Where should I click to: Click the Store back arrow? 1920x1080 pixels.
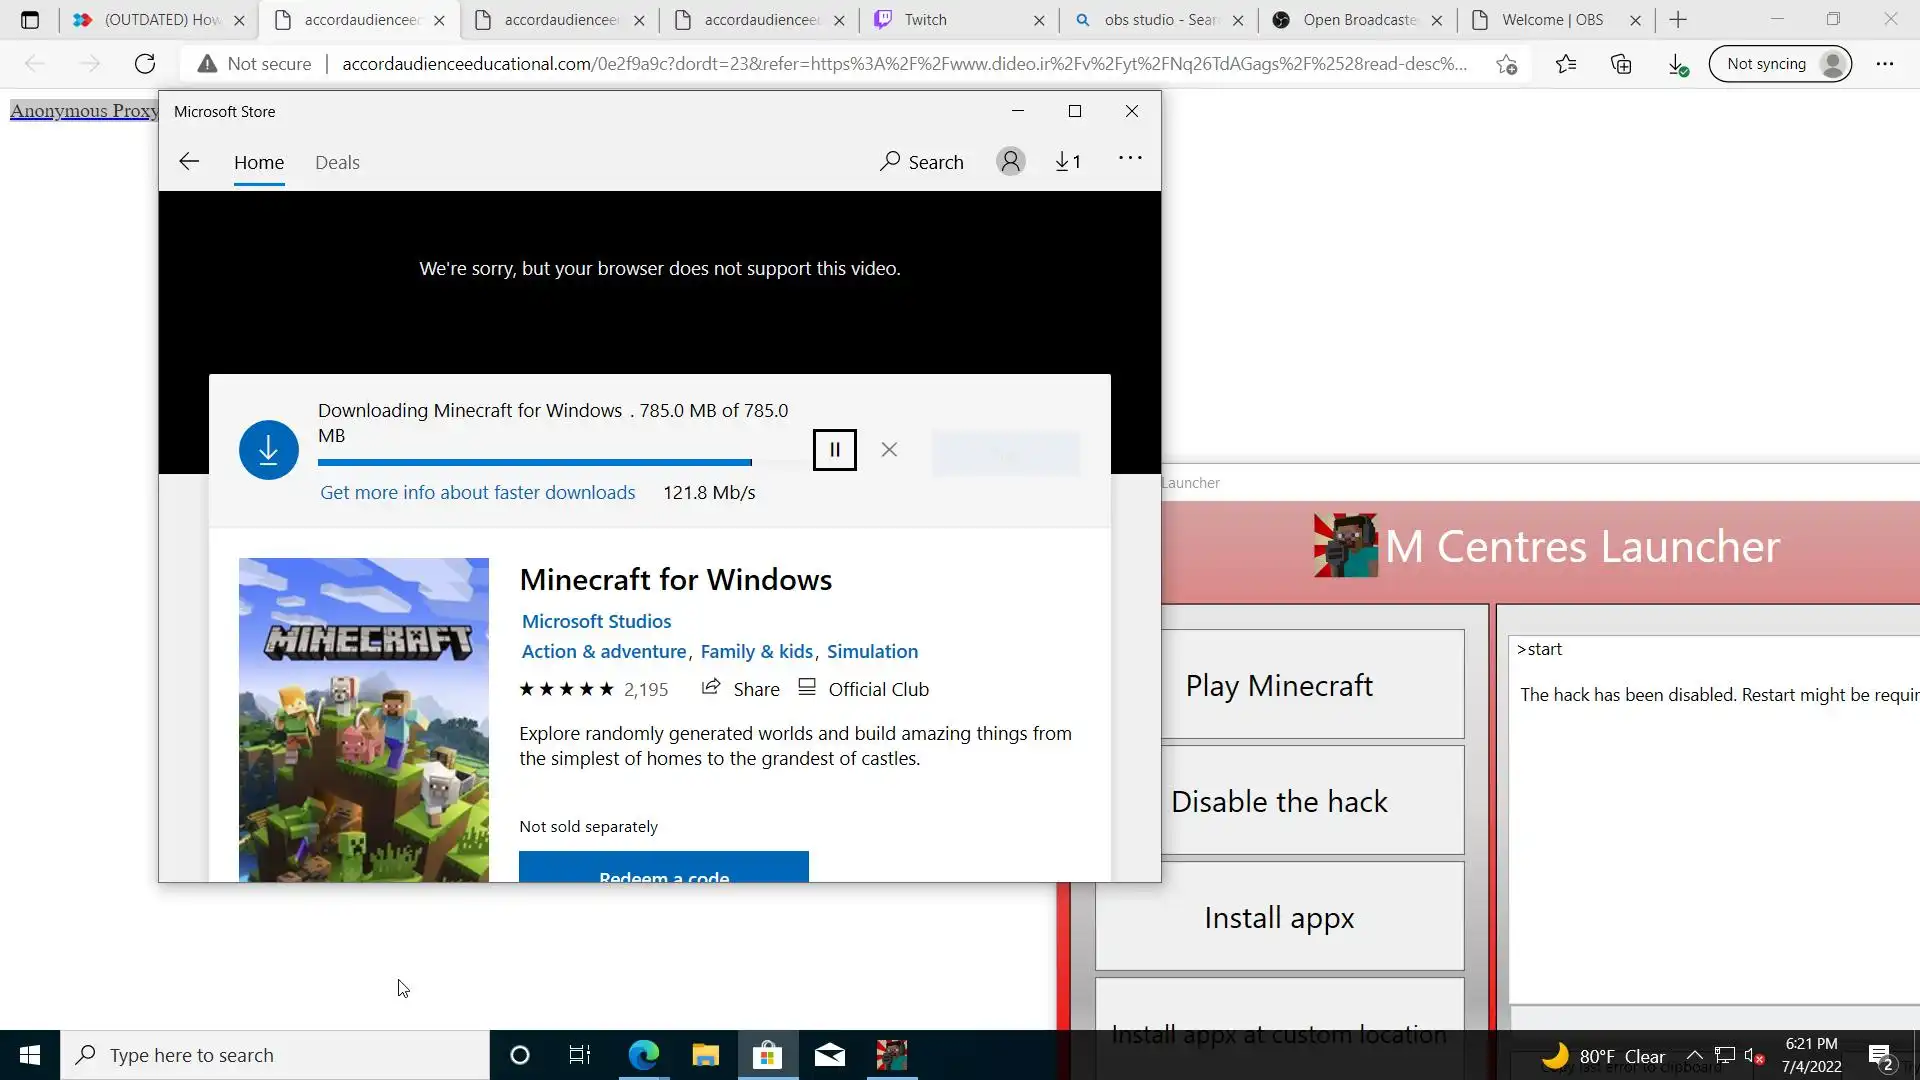pos(189,162)
